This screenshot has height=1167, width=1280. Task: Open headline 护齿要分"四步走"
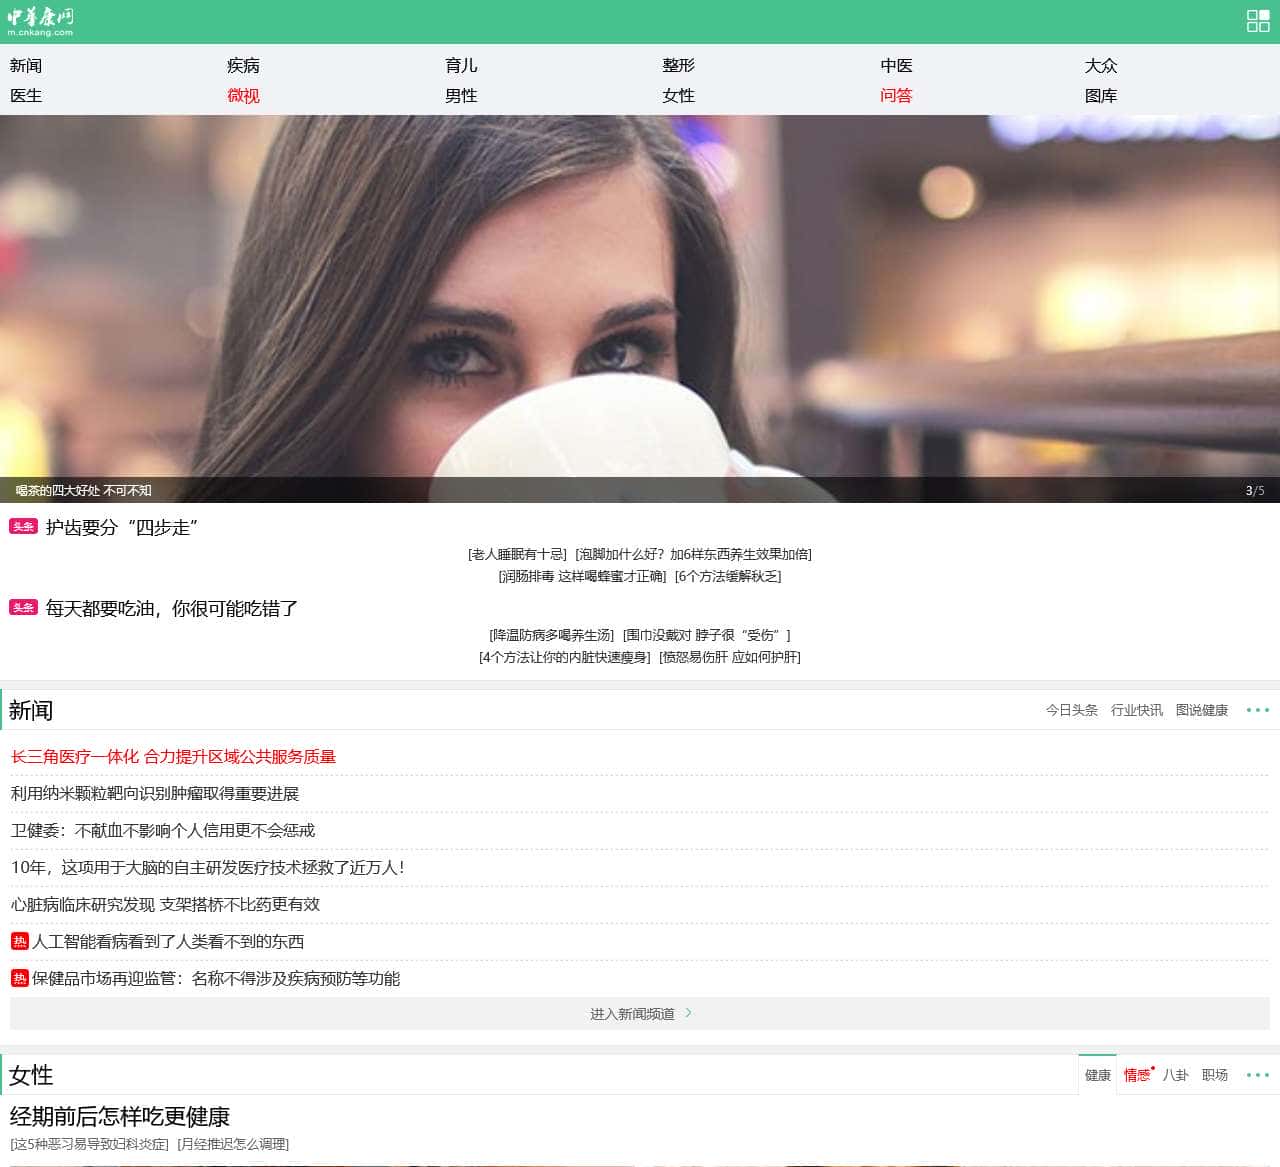[122, 527]
